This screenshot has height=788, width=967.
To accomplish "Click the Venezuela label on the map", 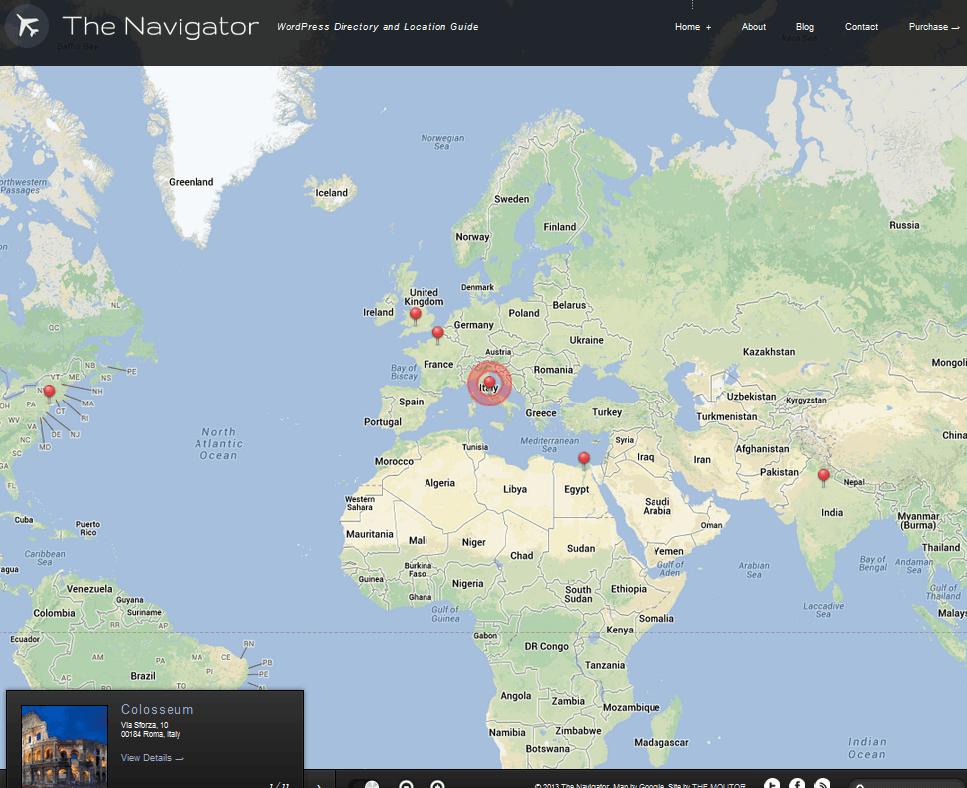I will [x=89, y=589].
